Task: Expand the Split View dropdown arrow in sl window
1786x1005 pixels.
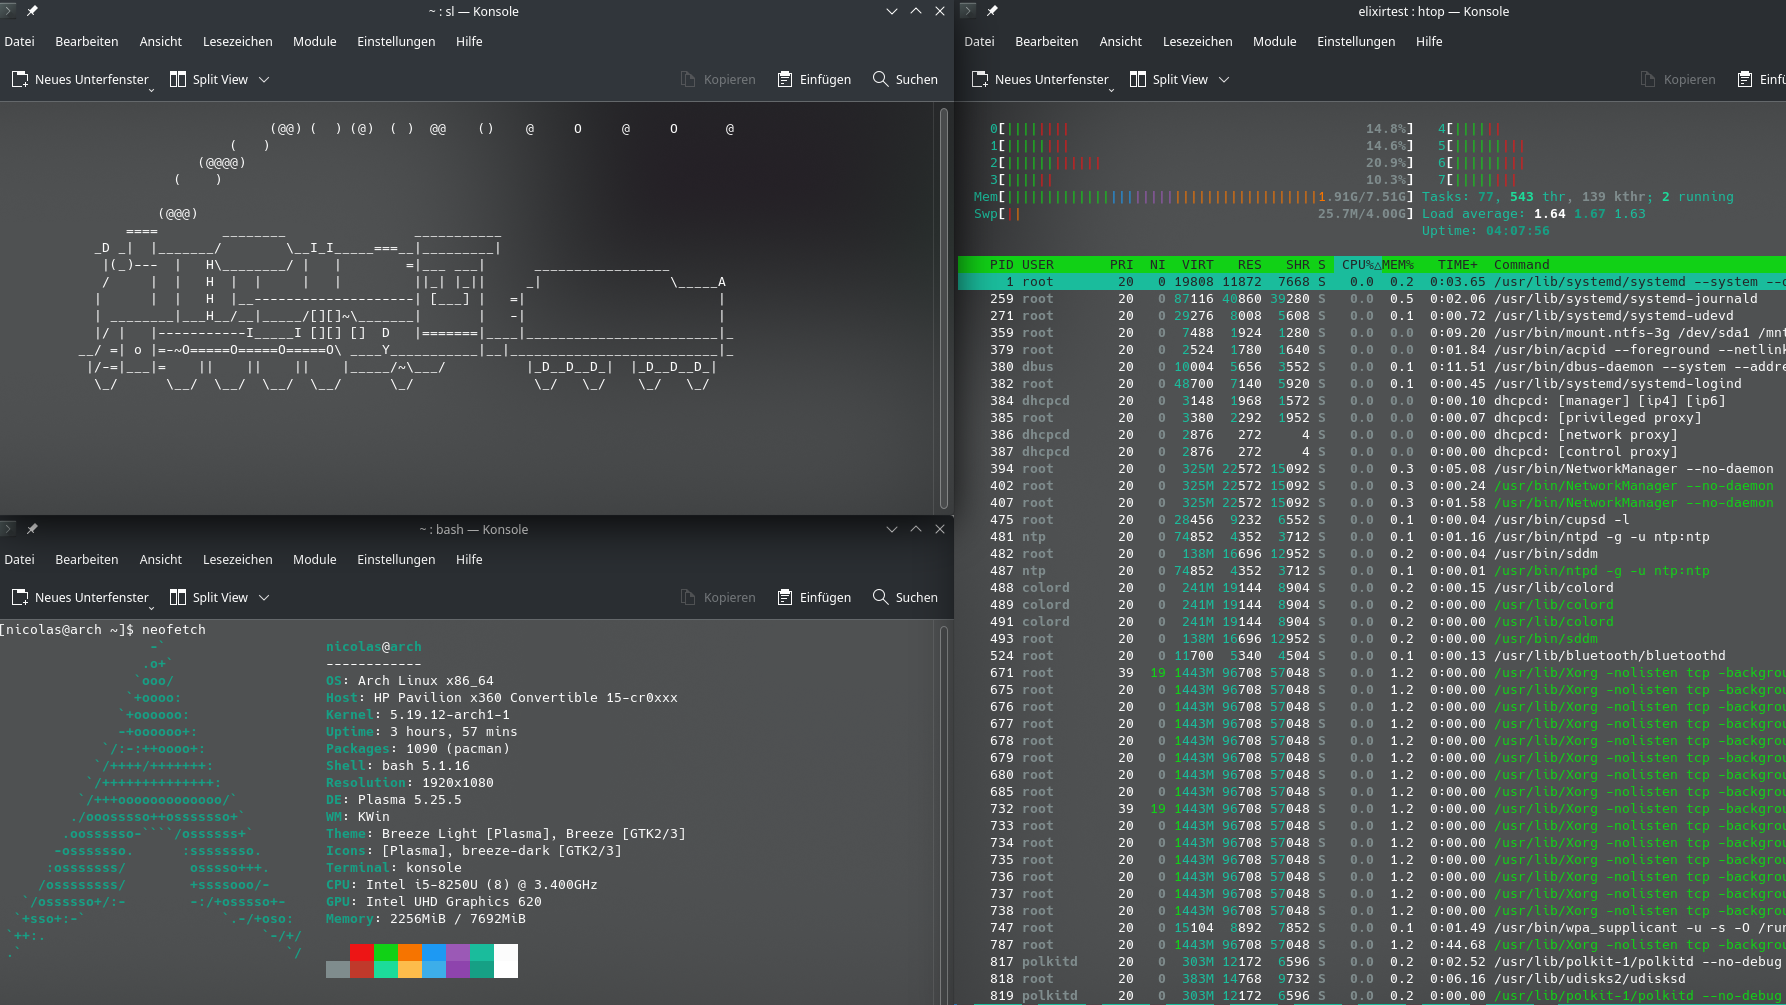Action: point(264,79)
